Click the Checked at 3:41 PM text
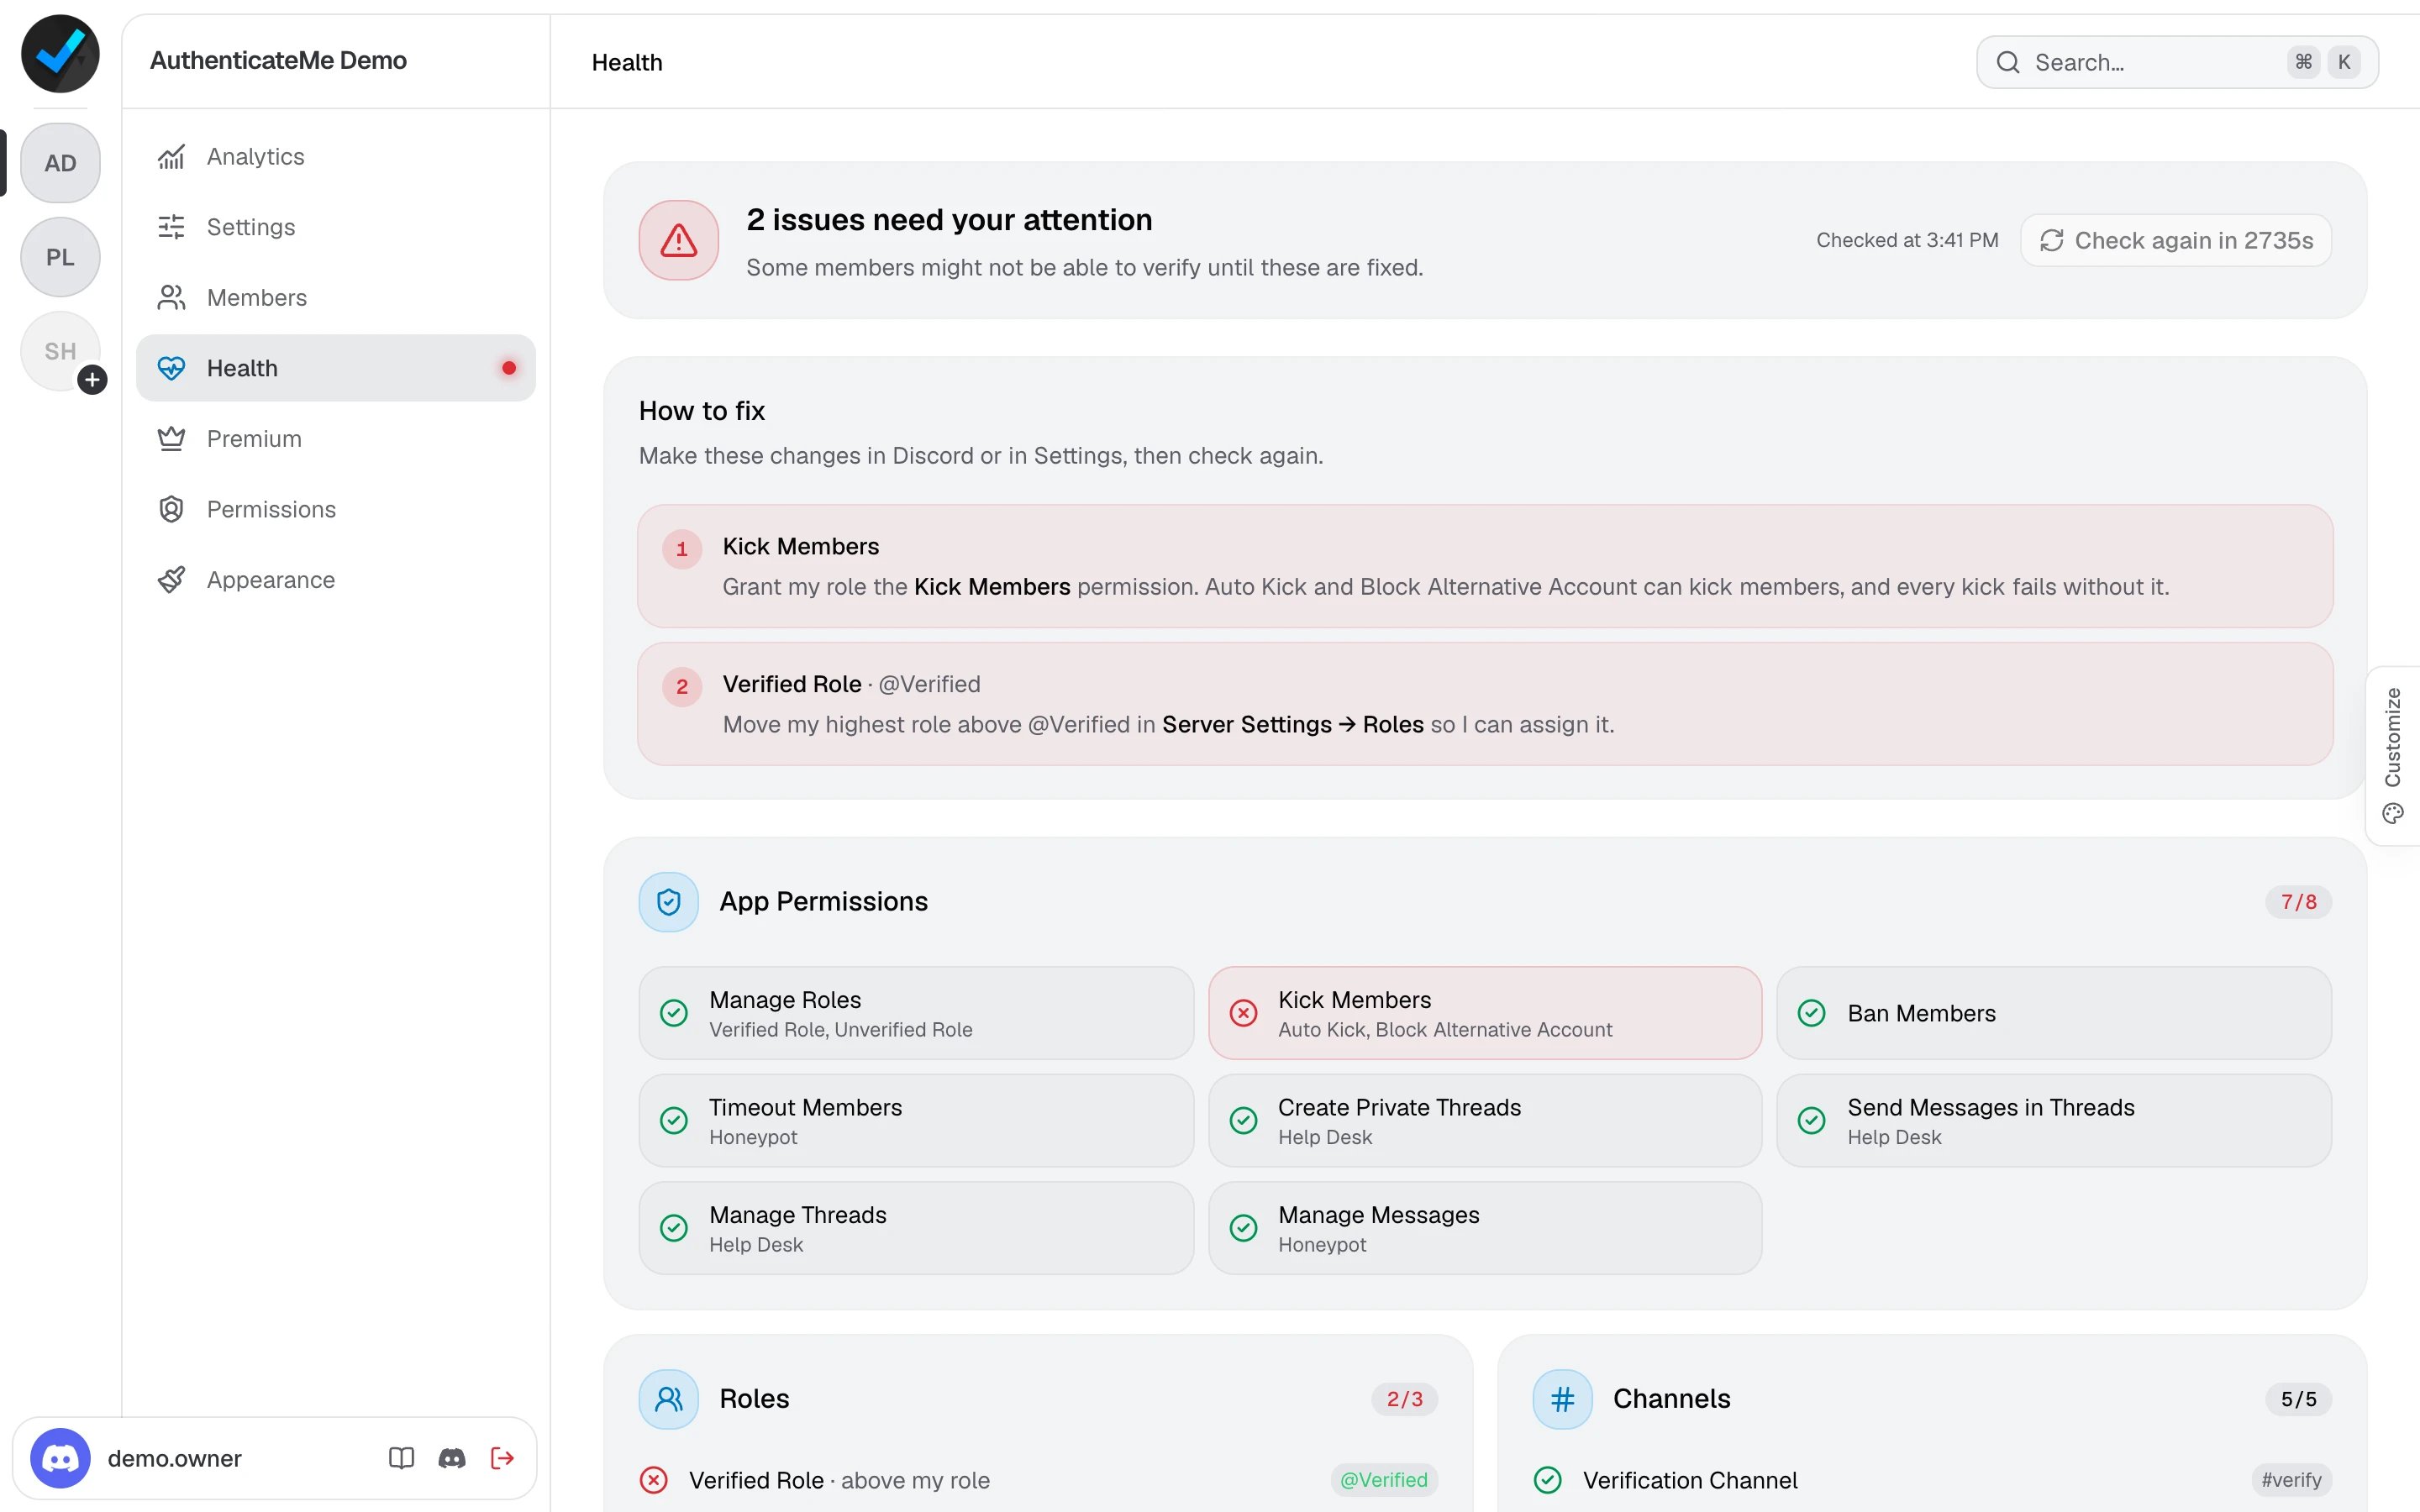The width and height of the screenshot is (2420, 1512). [x=1907, y=240]
